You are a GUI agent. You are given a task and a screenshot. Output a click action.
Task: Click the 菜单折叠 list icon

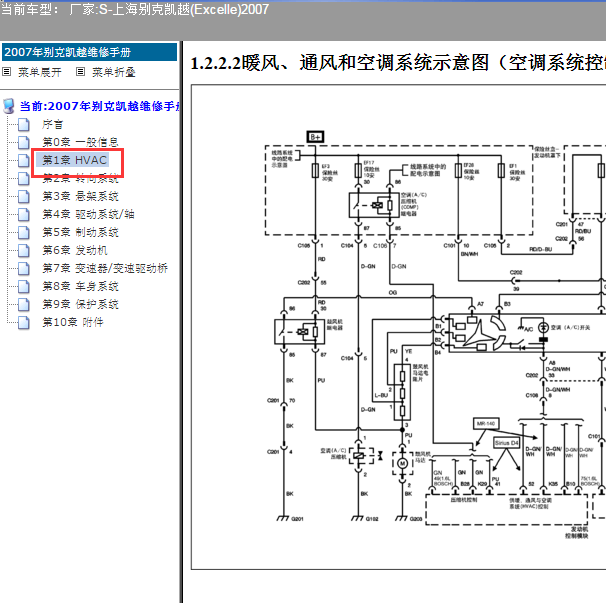[80, 72]
